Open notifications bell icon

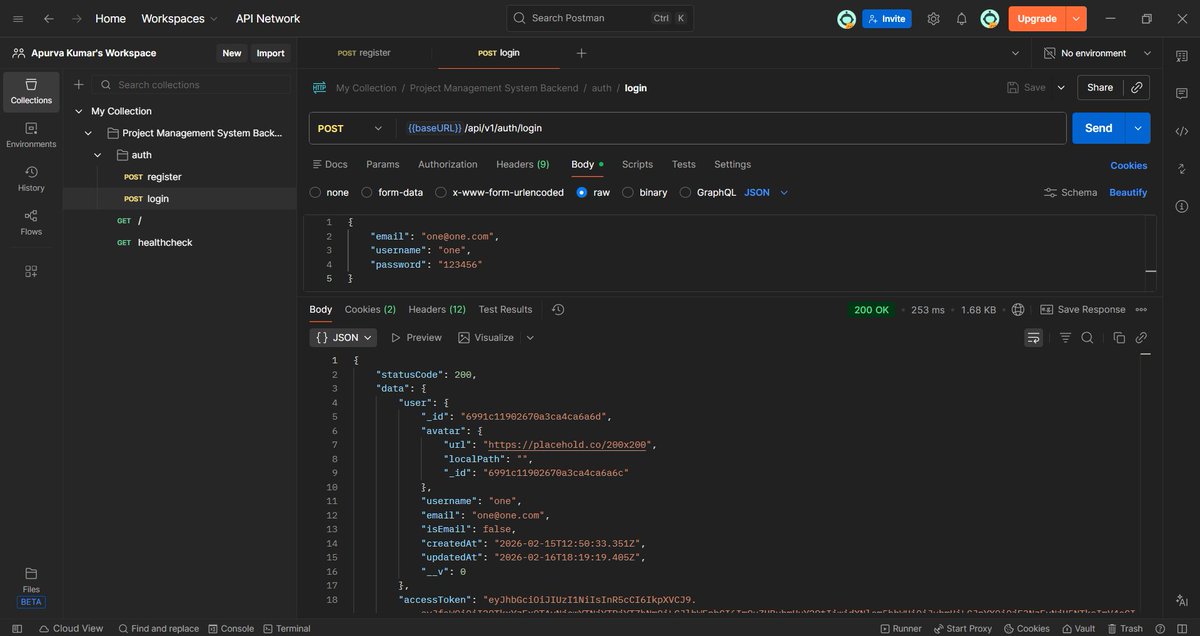pyautogui.click(x=961, y=18)
